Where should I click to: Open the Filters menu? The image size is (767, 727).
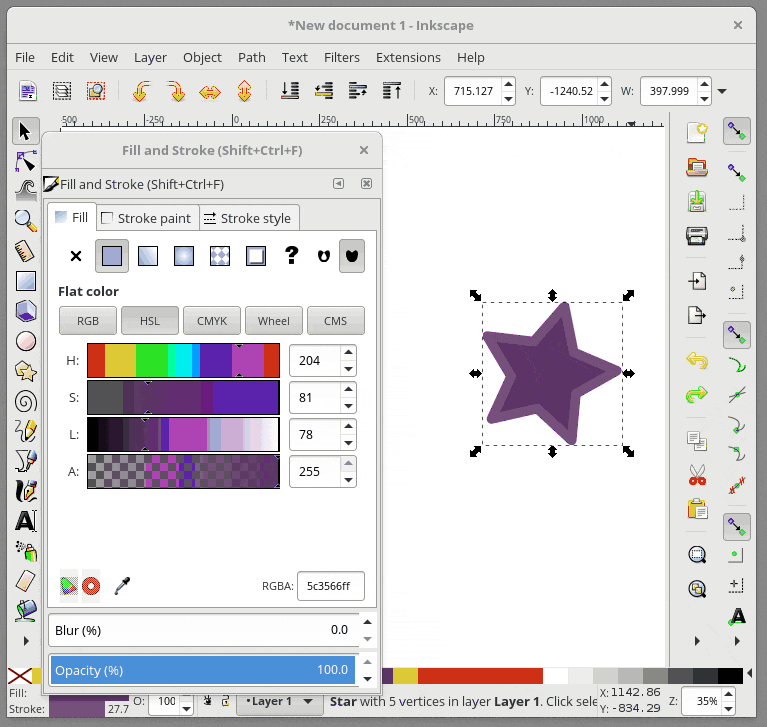[342, 57]
